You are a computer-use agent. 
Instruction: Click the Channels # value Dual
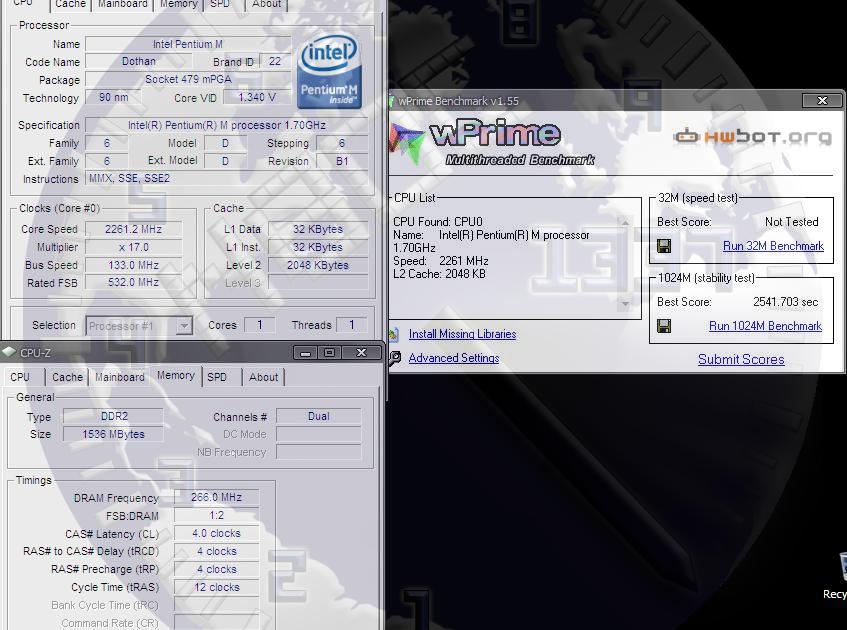tap(319, 416)
